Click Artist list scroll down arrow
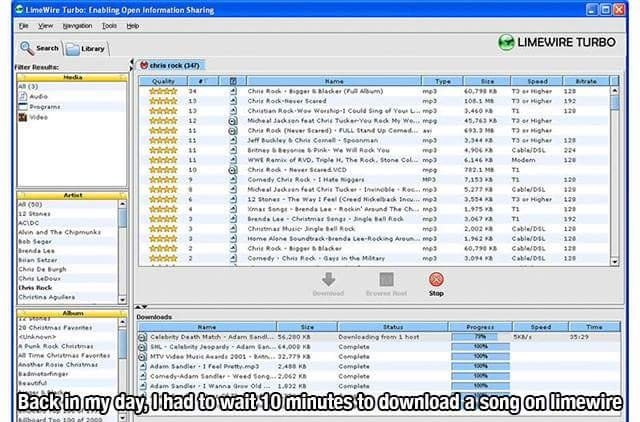This screenshot has width=640, height=422. click(122, 300)
